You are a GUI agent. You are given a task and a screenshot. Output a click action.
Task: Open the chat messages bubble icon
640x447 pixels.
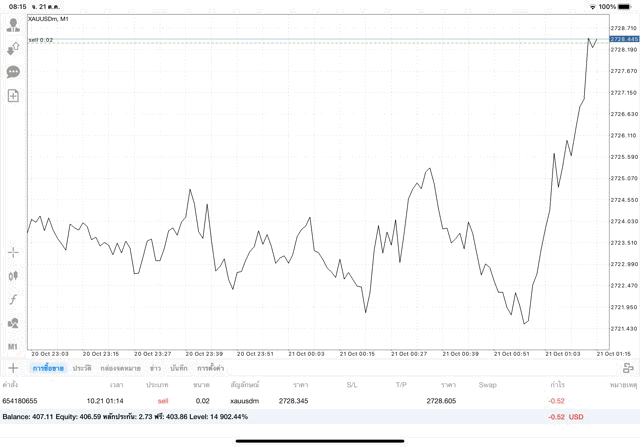click(x=13, y=72)
